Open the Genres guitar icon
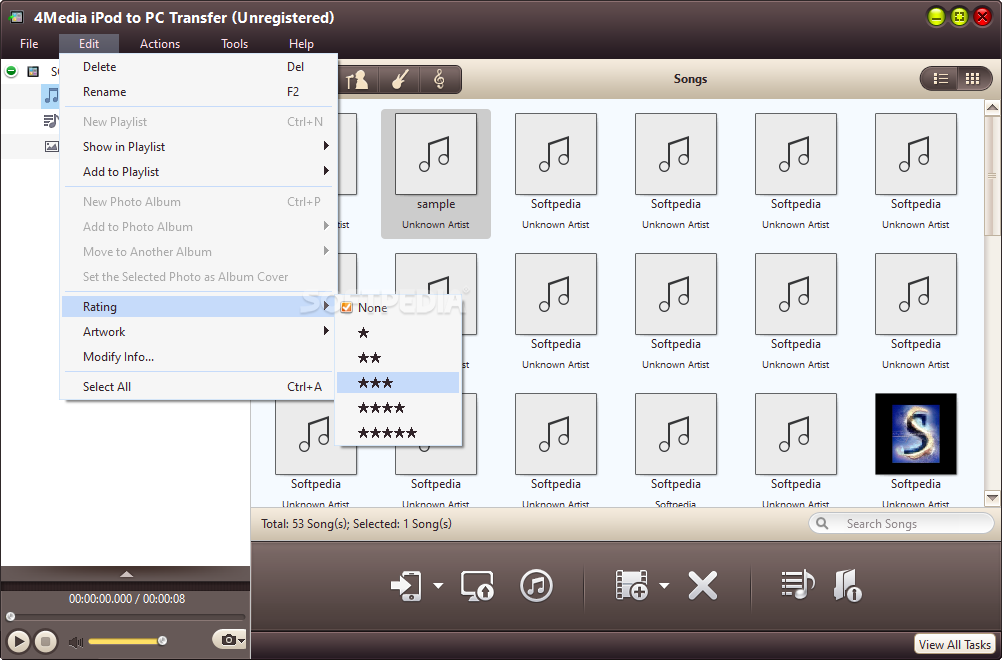Image resolution: width=1002 pixels, height=660 pixels. (399, 79)
